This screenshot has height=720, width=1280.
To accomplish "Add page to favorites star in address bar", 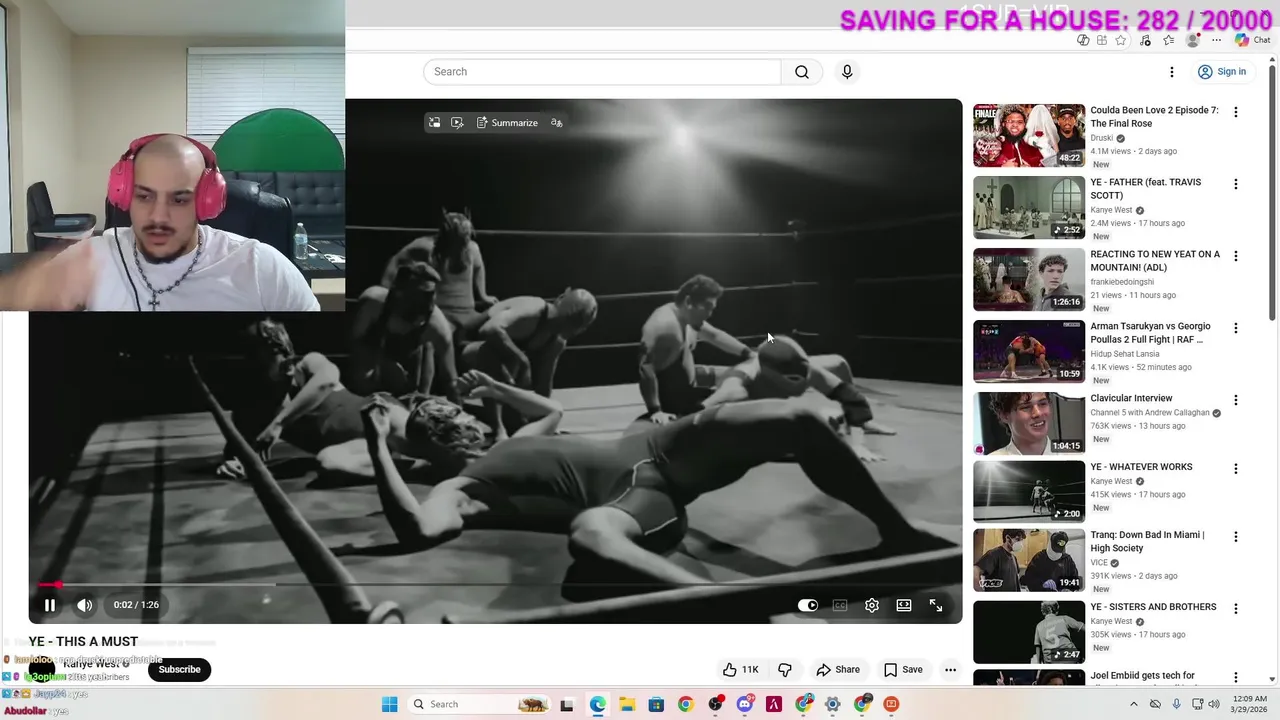I will pyautogui.click(x=1121, y=40).
